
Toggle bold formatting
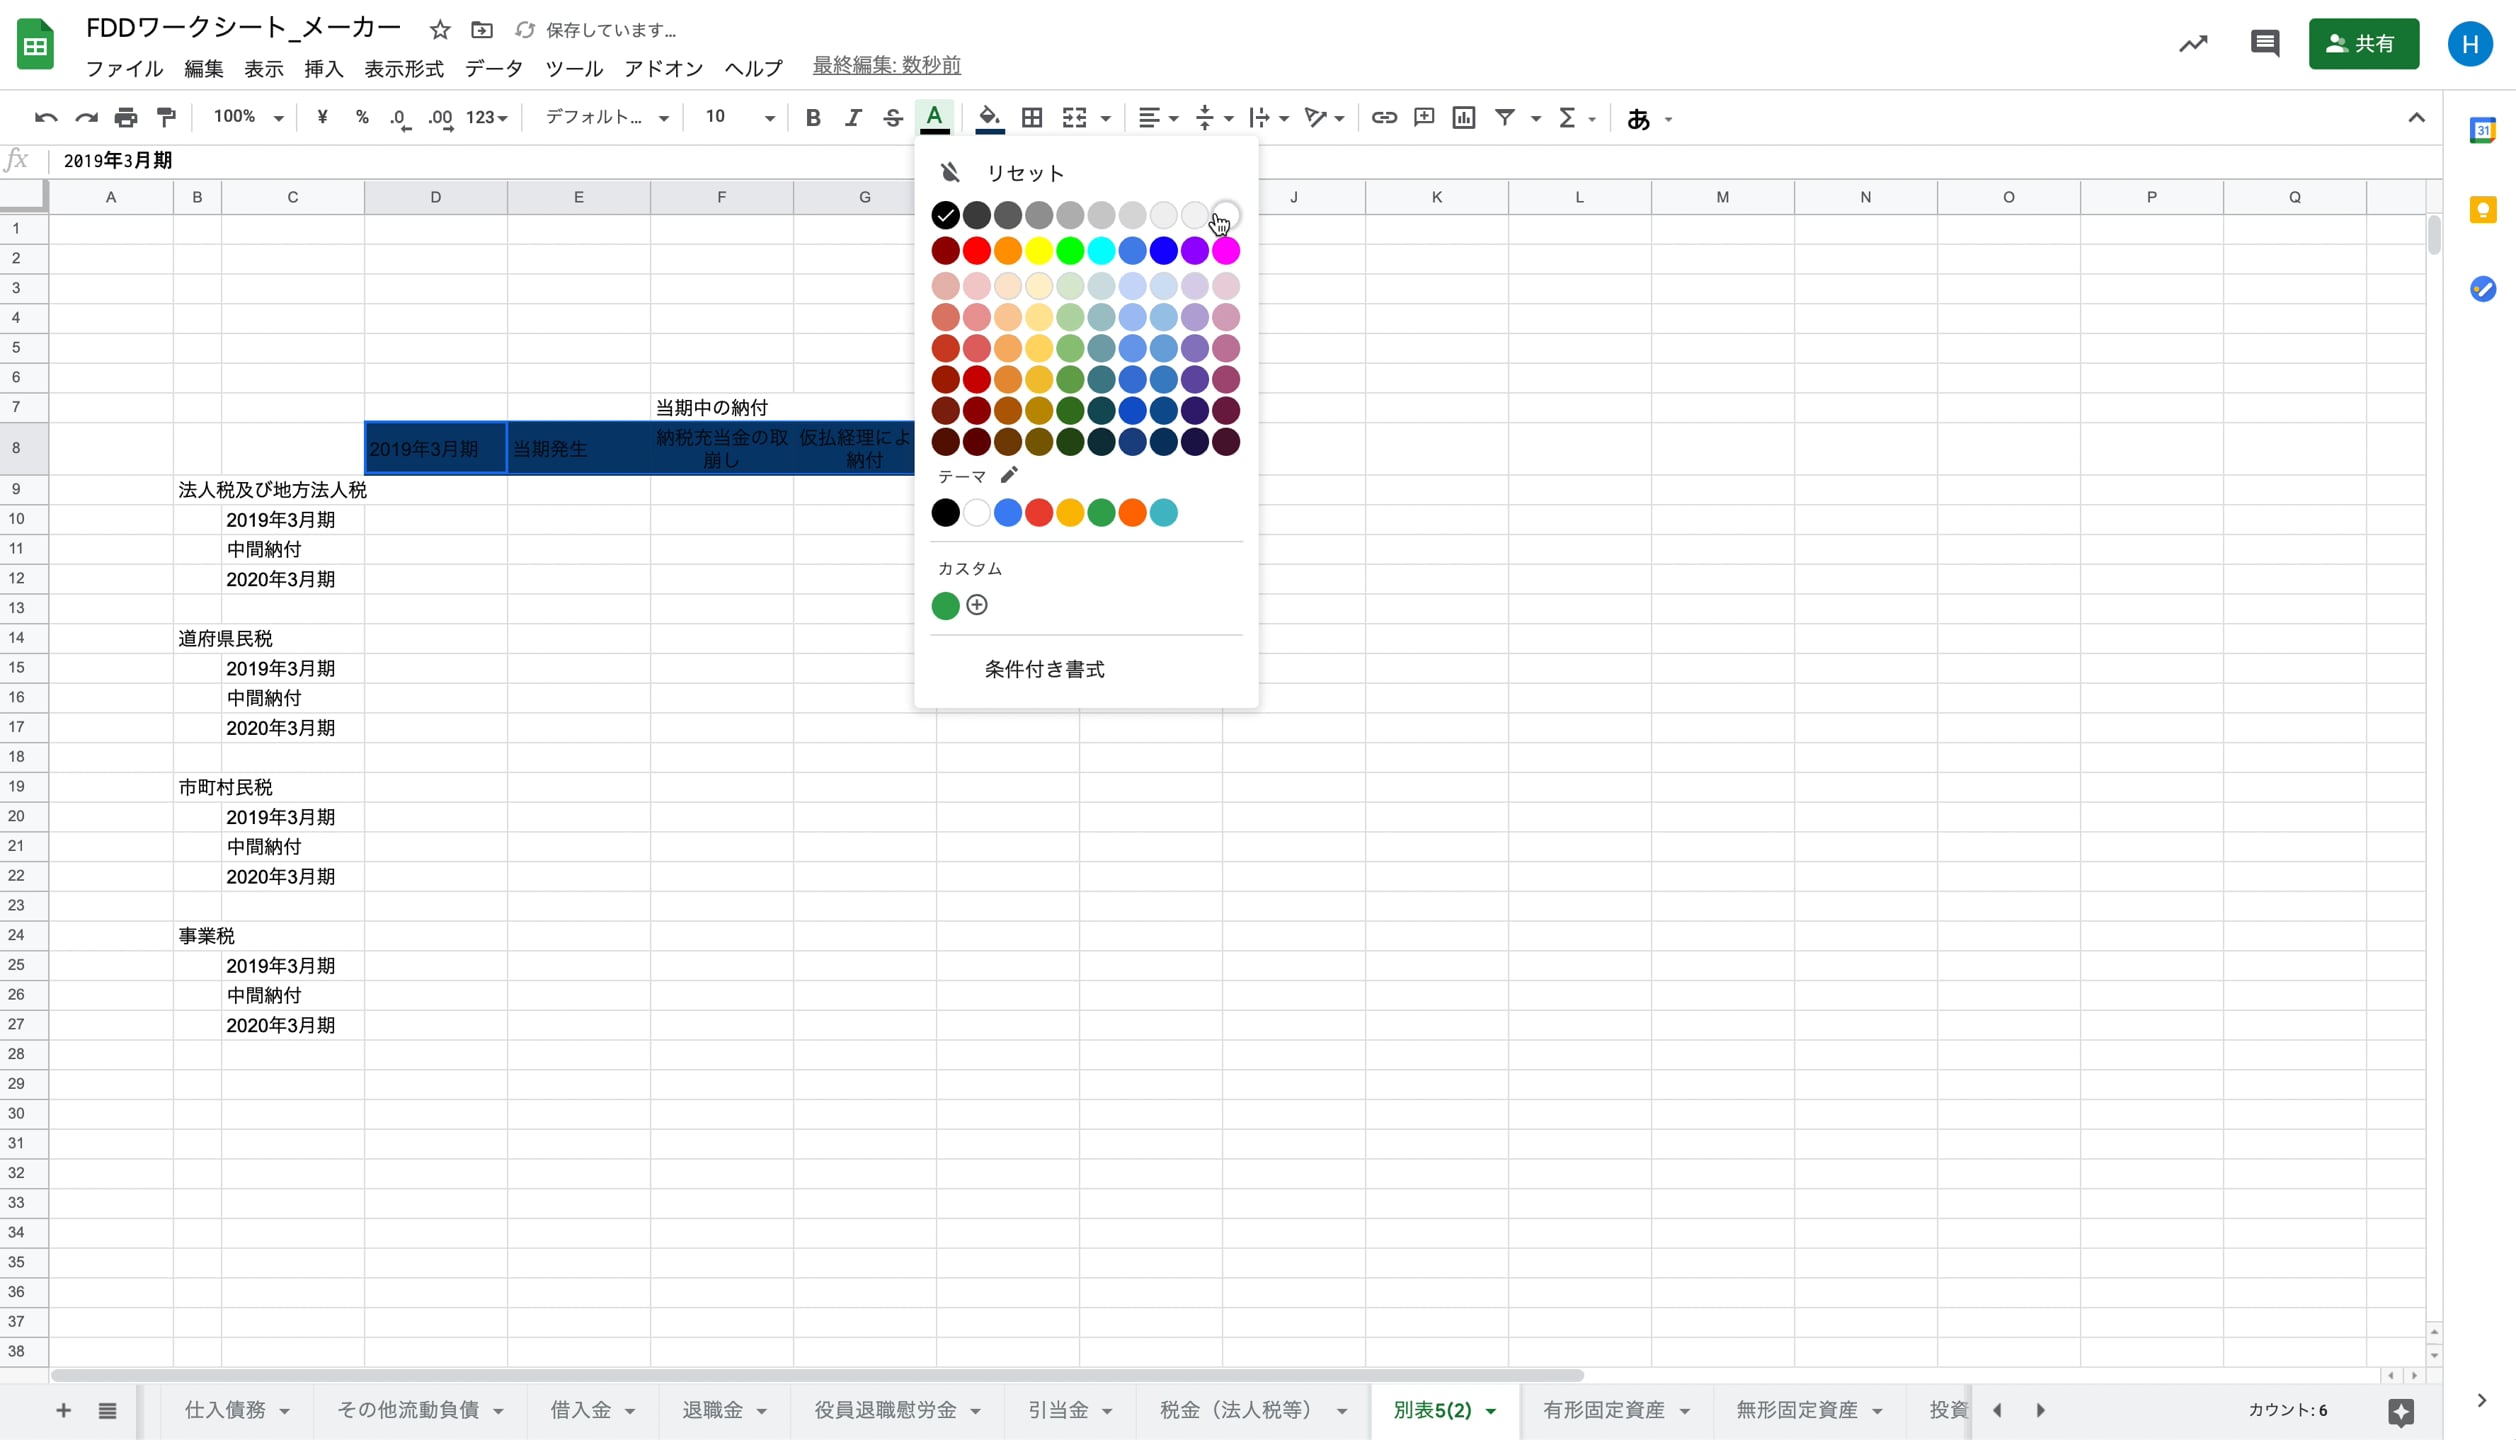coord(812,118)
